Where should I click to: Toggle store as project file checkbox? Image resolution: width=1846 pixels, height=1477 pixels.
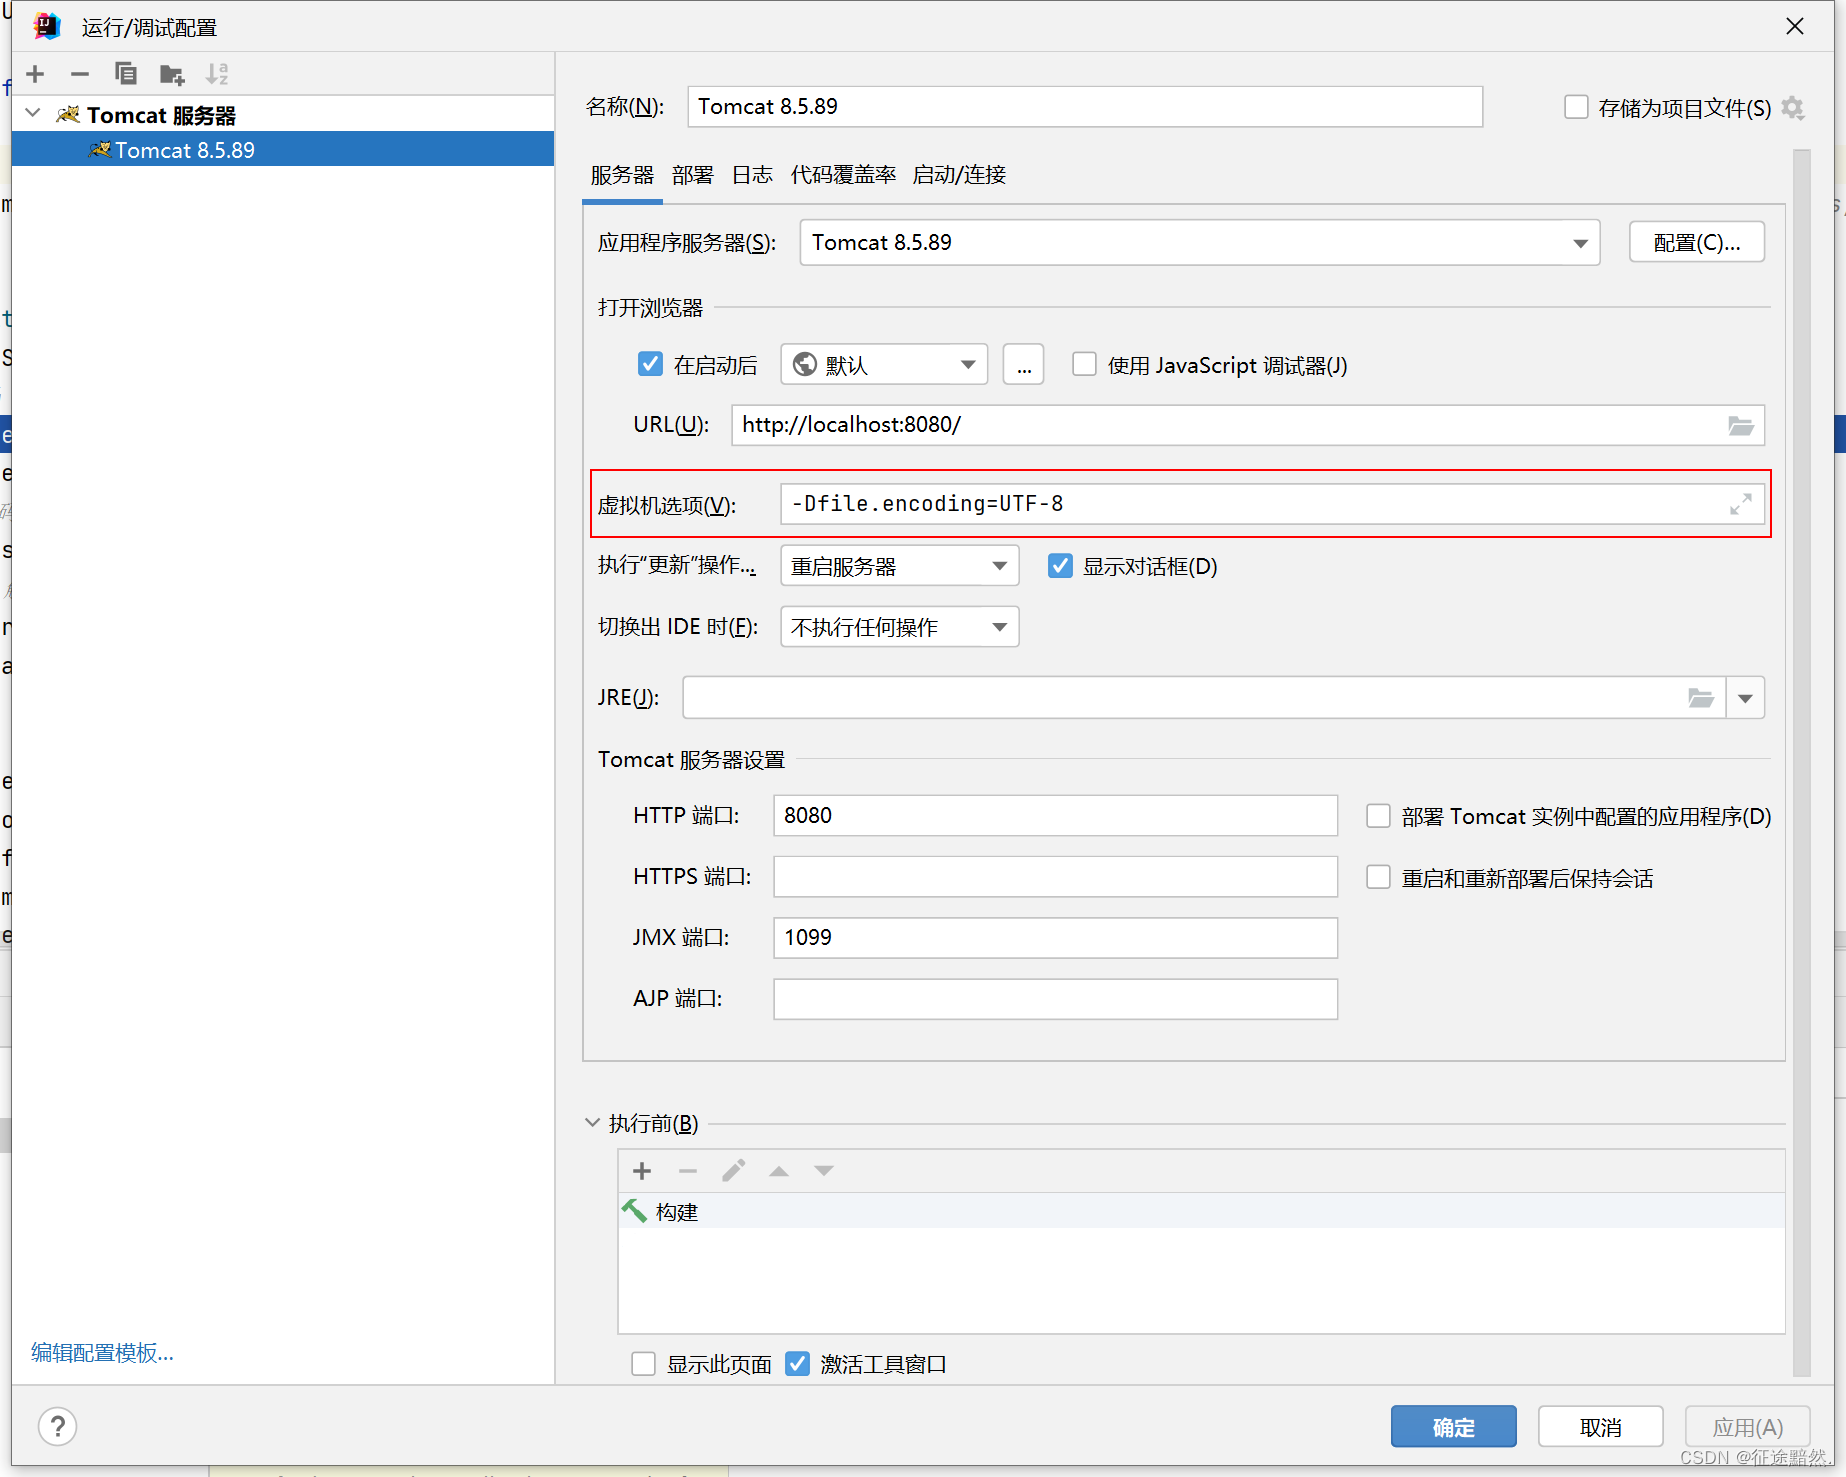pos(1576,107)
